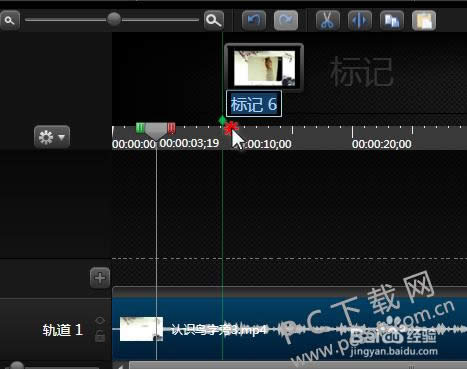Zoom out the timeline with small magnifier
The height and width of the screenshot is (369, 467).
tap(10, 20)
